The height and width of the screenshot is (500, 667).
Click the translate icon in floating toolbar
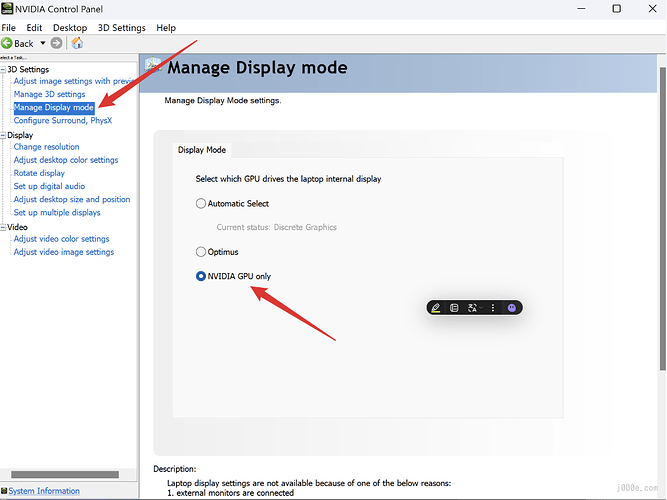(472, 308)
